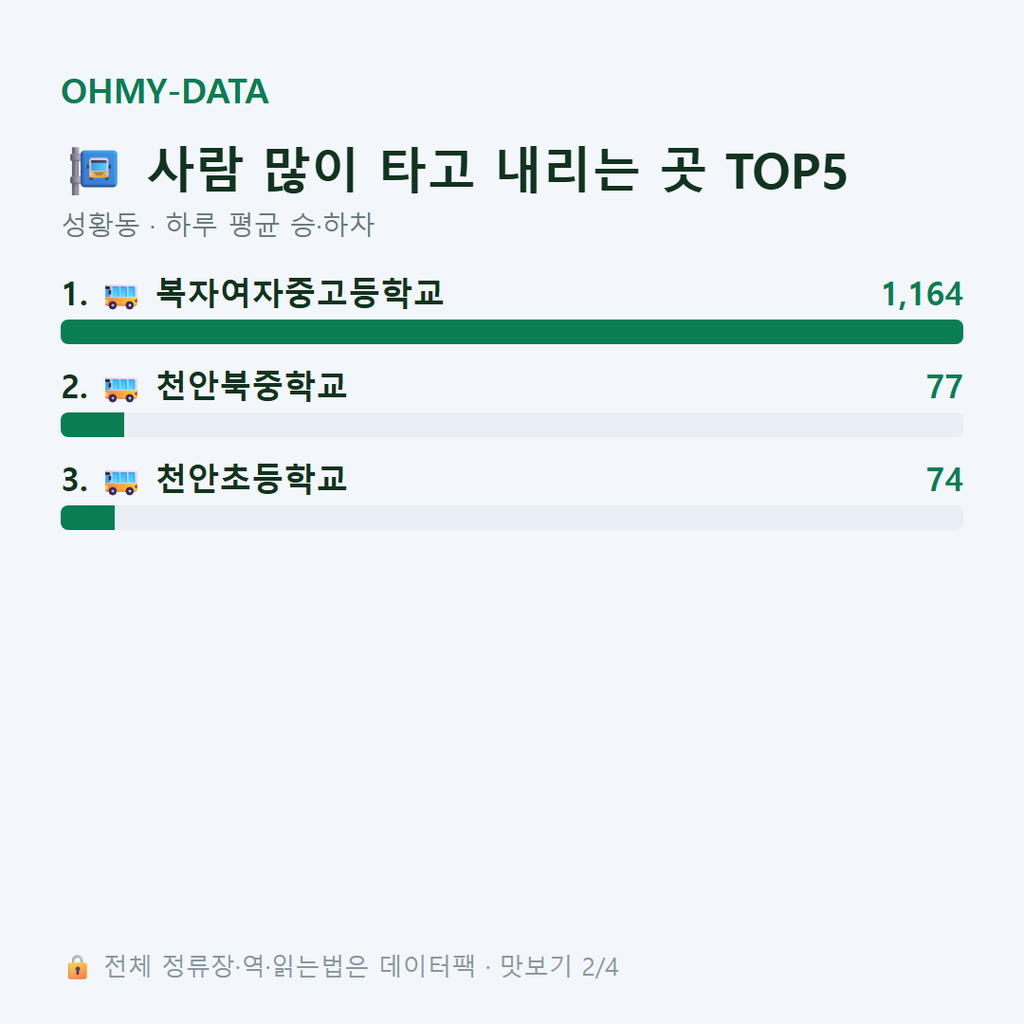Click the OHMY-DATA brand text
The width and height of the screenshot is (1024, 1024).
click(x=165, y=91)
